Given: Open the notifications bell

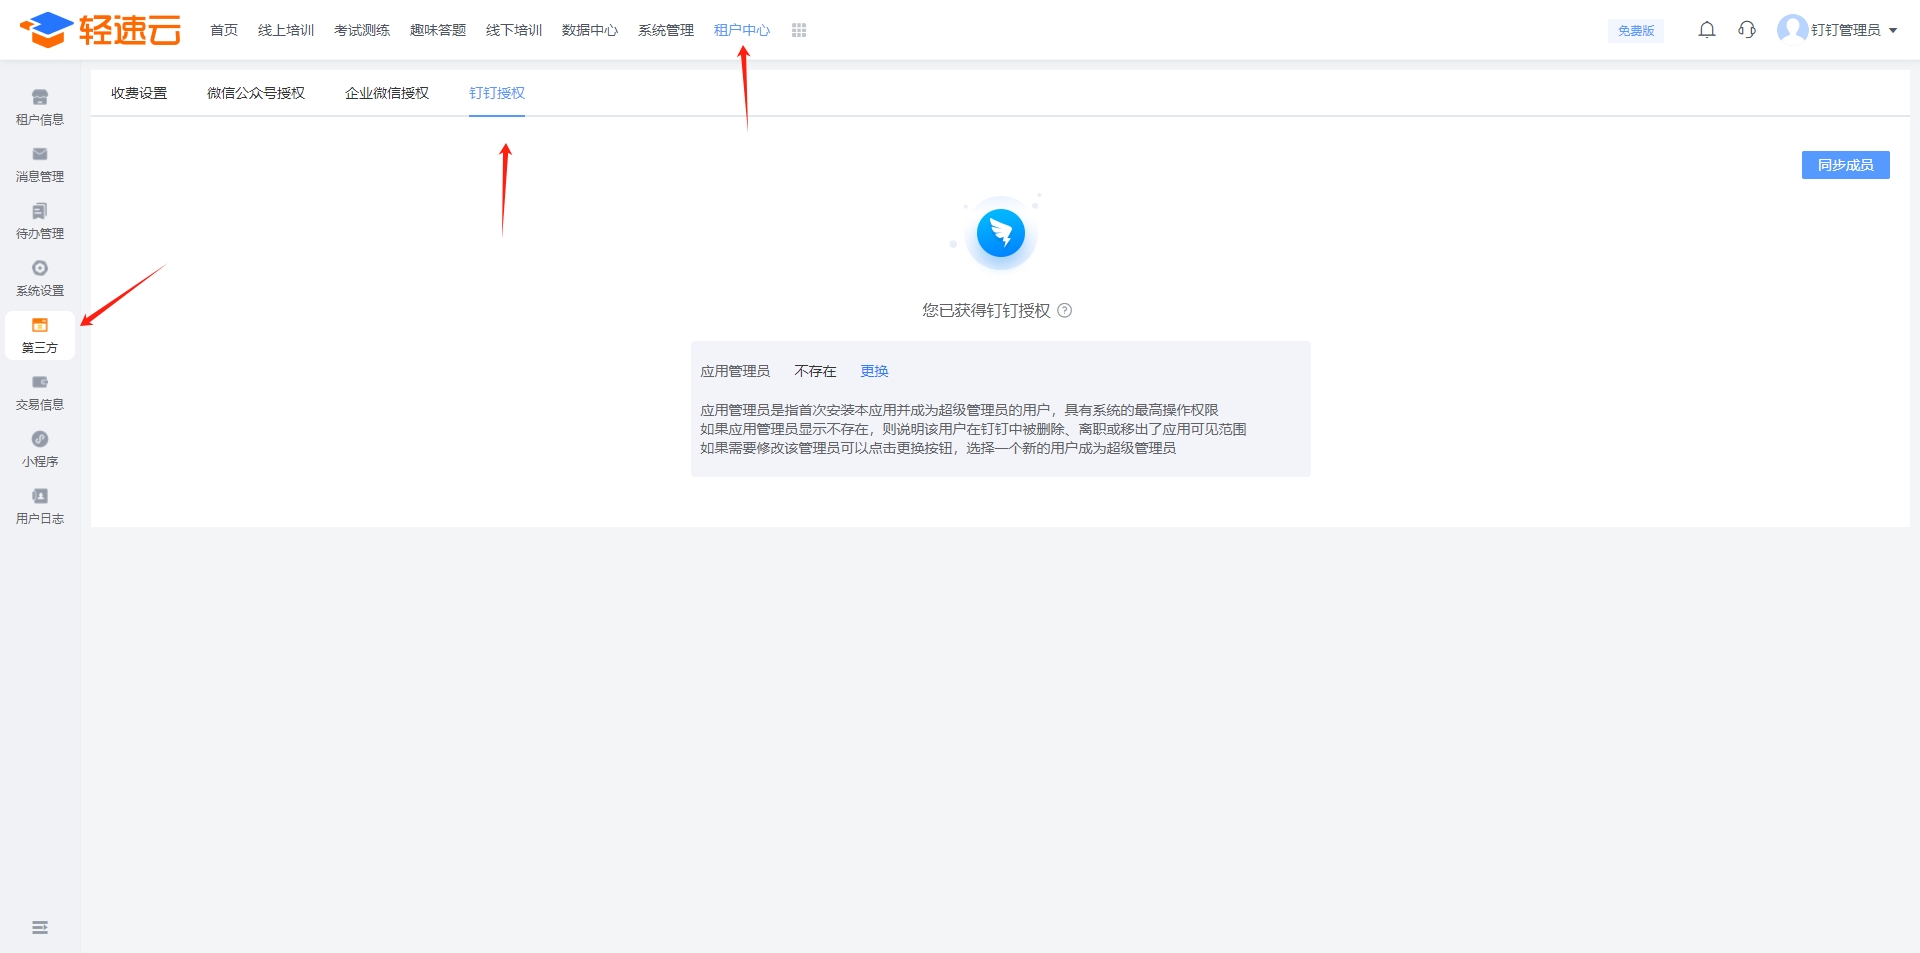Looking at the screenshot, I should pyautogui.click(x=1707, y=30).
